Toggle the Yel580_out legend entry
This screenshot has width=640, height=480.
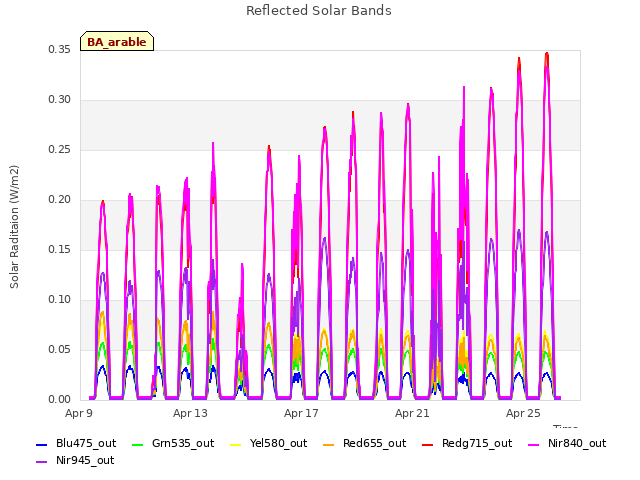[x=269, y=443]
